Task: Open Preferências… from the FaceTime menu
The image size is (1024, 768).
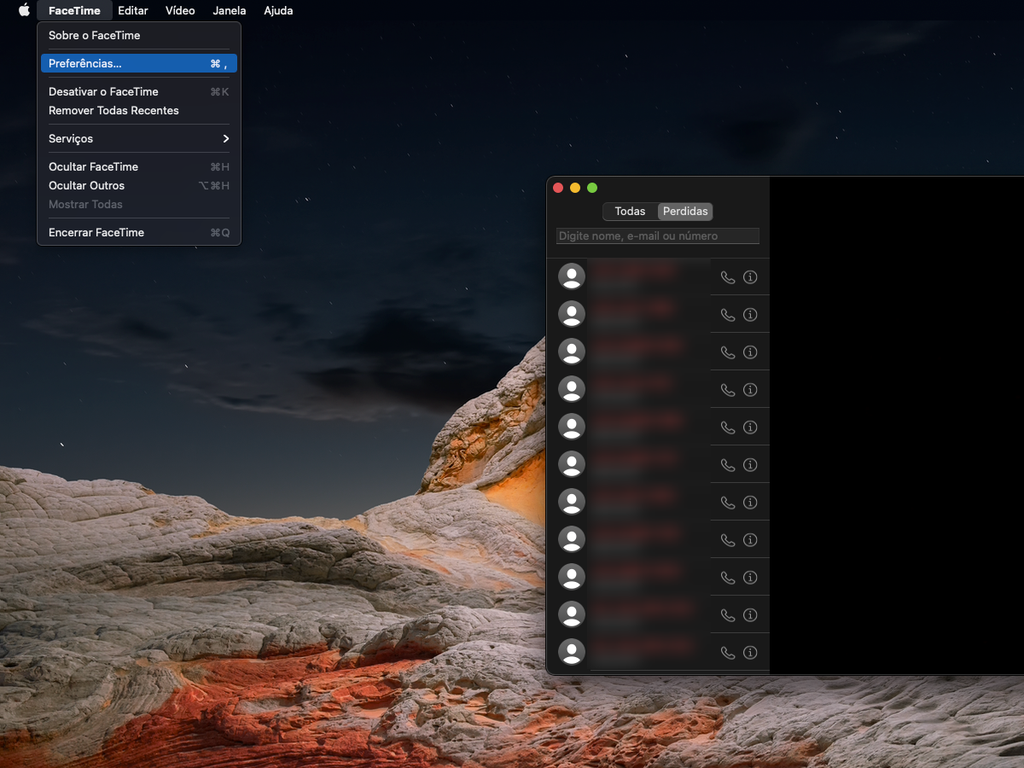Action: point(138,63)
